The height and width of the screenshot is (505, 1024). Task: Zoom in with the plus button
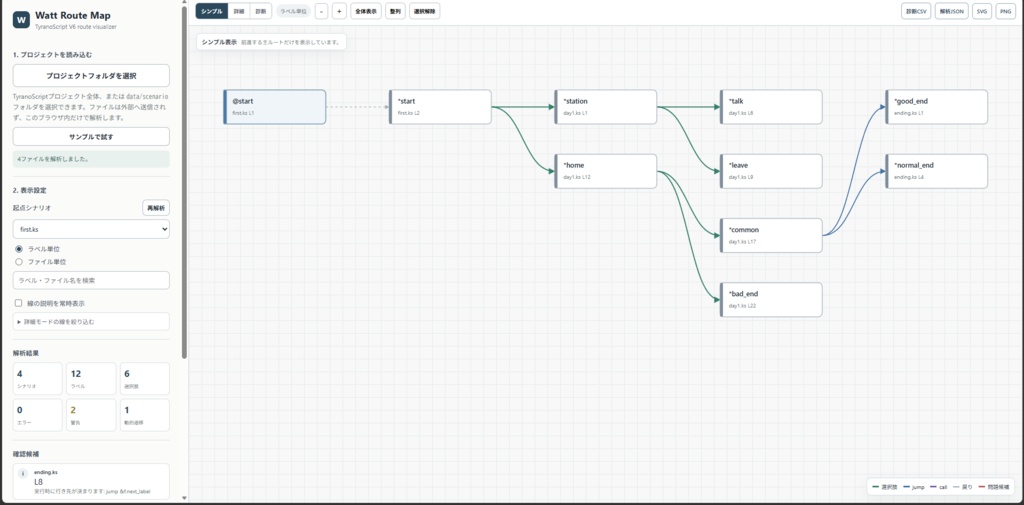(x=339, y=11)
